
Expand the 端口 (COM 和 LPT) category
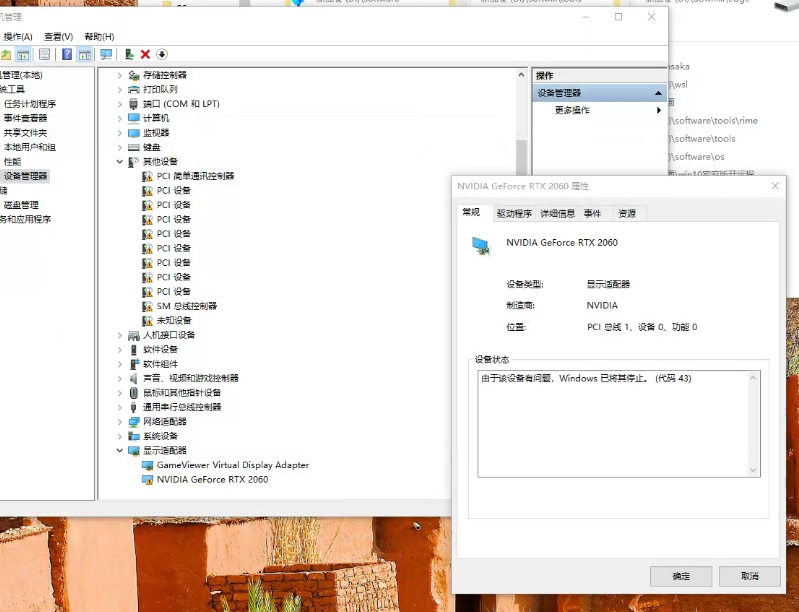[x=120, y=104]
